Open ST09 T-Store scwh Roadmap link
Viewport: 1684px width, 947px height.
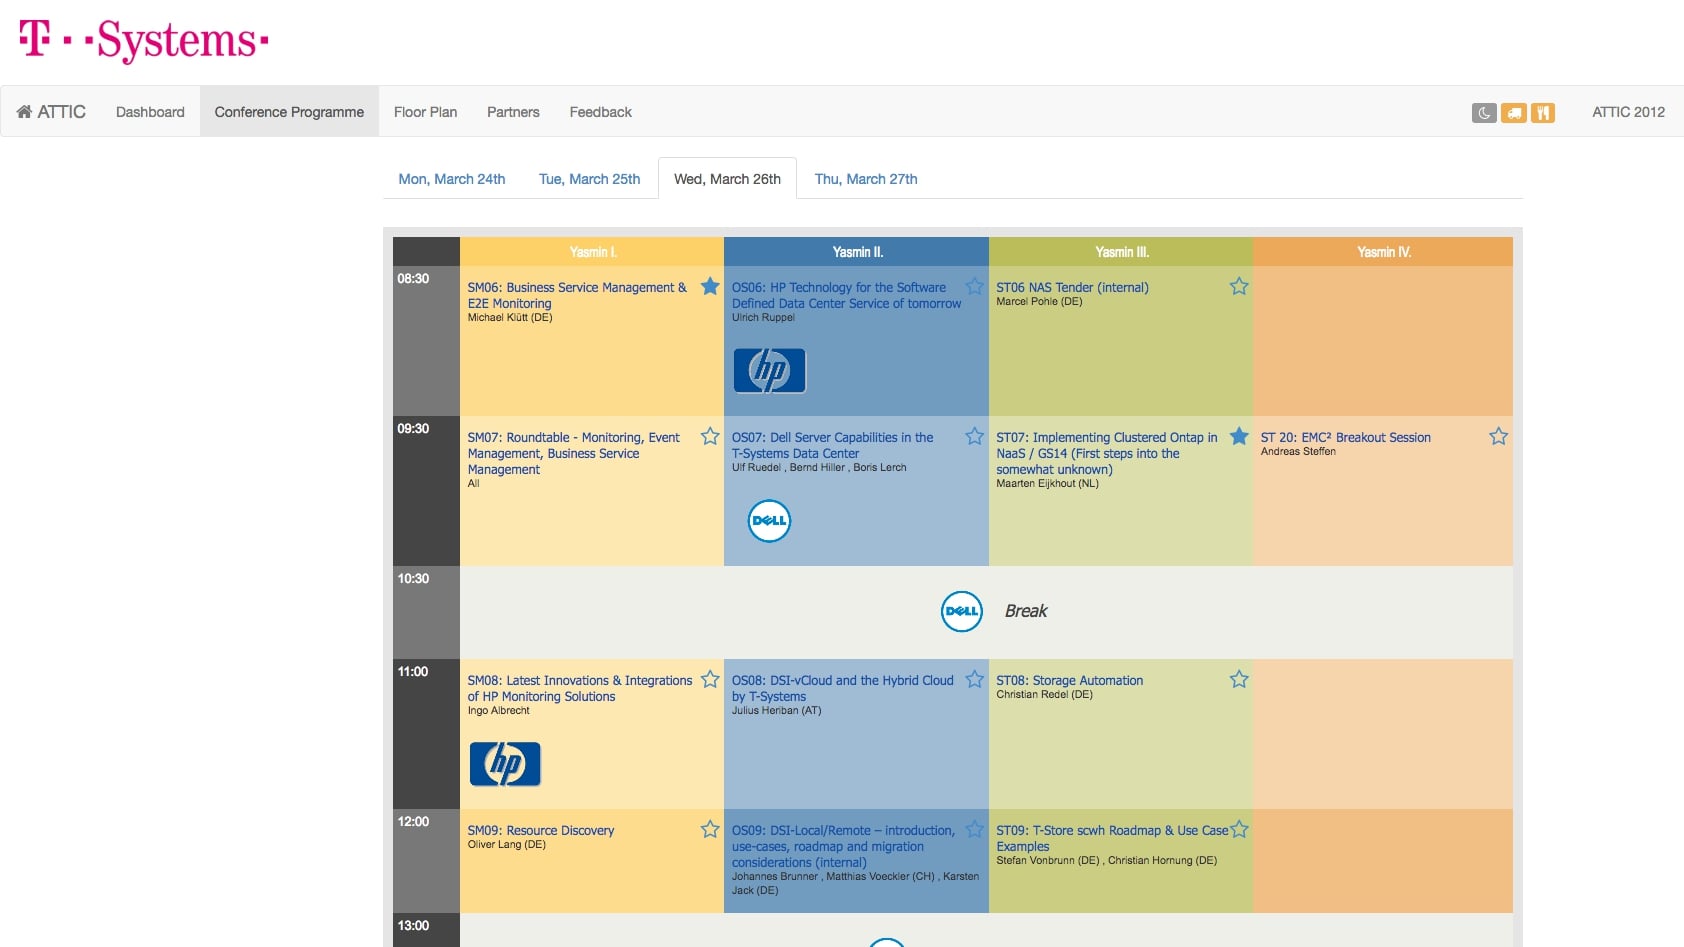click(x=1112, y=838)
